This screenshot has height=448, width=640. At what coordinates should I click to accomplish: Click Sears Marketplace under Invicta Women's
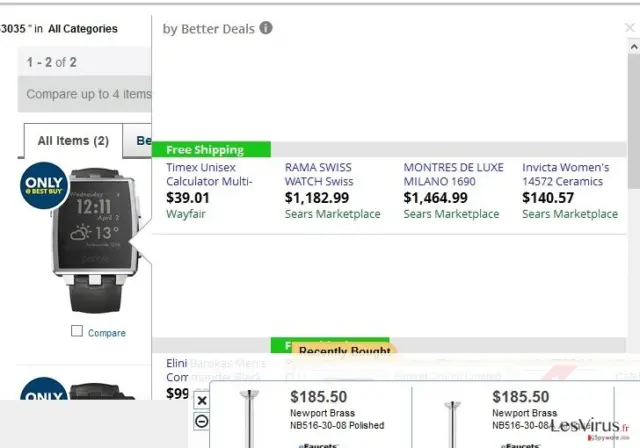[x=570, y=214]
